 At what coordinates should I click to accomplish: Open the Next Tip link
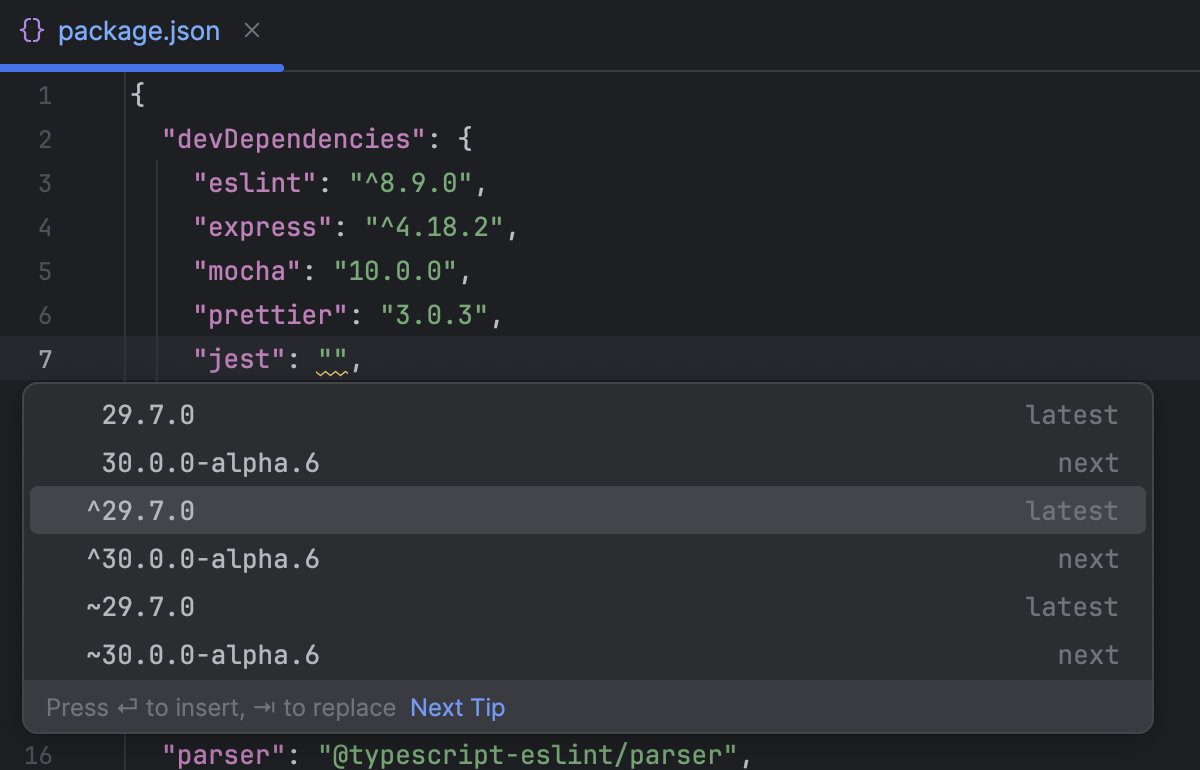point(457,707)
